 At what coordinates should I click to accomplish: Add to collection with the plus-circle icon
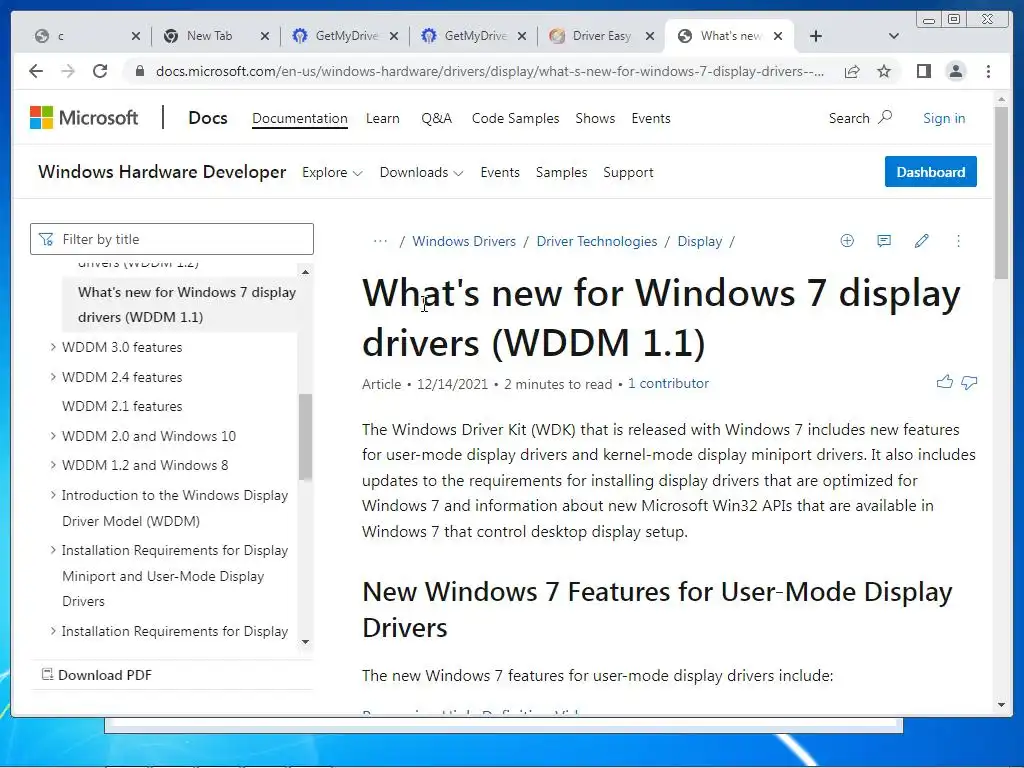847,241
